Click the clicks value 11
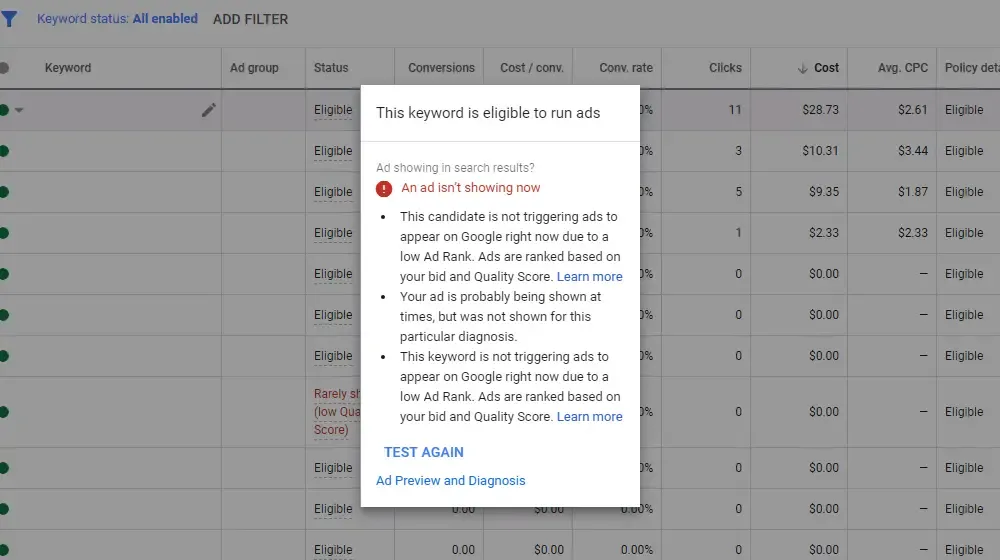The height and width of the screenshot is (560, 1000). point(735,110)
